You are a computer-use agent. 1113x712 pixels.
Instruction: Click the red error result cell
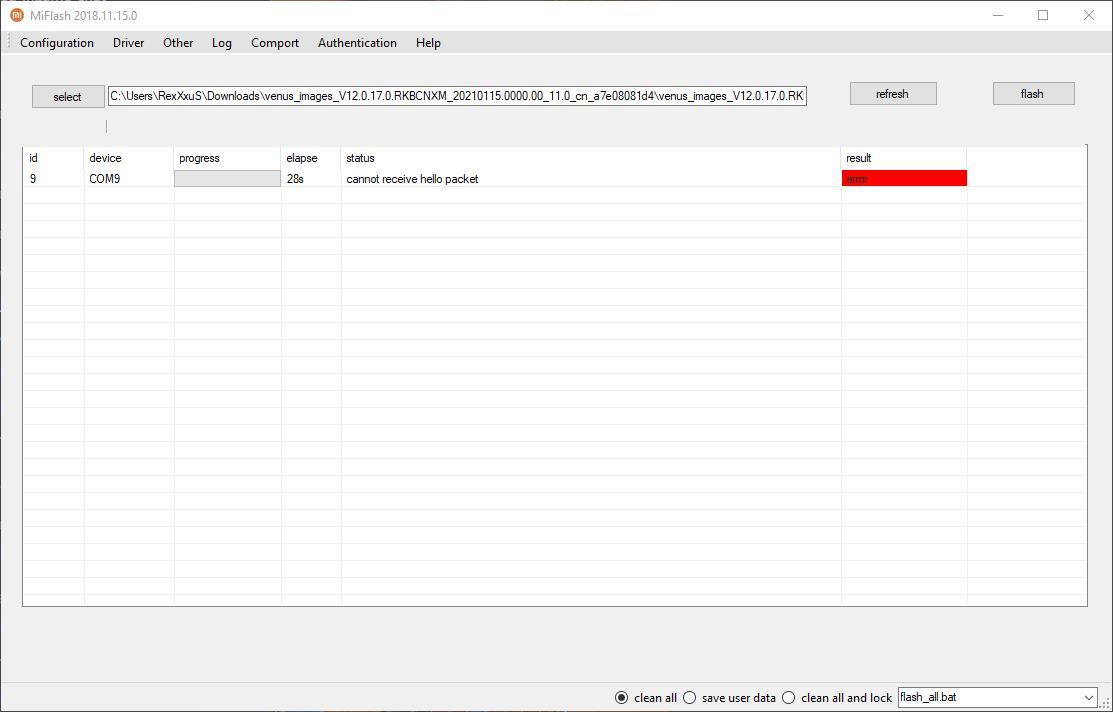click(x=904, y=179)
